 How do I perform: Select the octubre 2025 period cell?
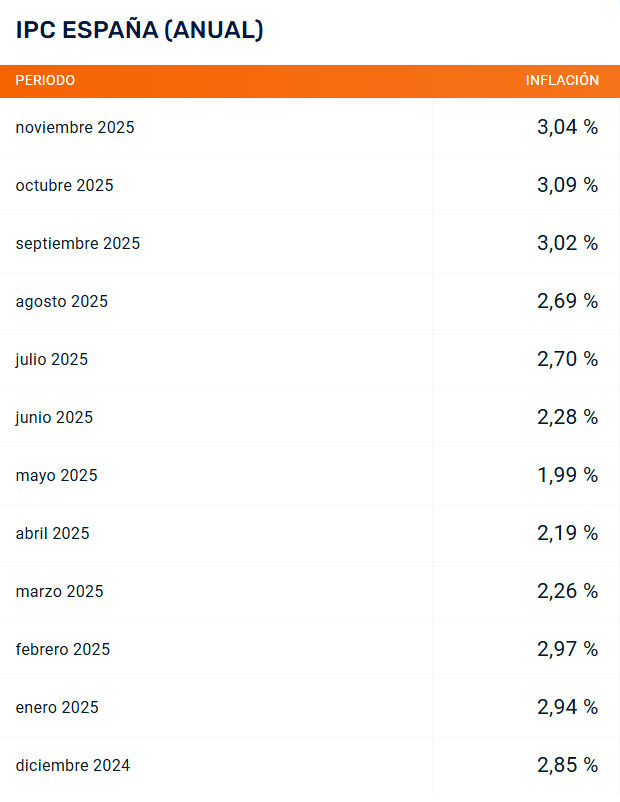[65, 186]
